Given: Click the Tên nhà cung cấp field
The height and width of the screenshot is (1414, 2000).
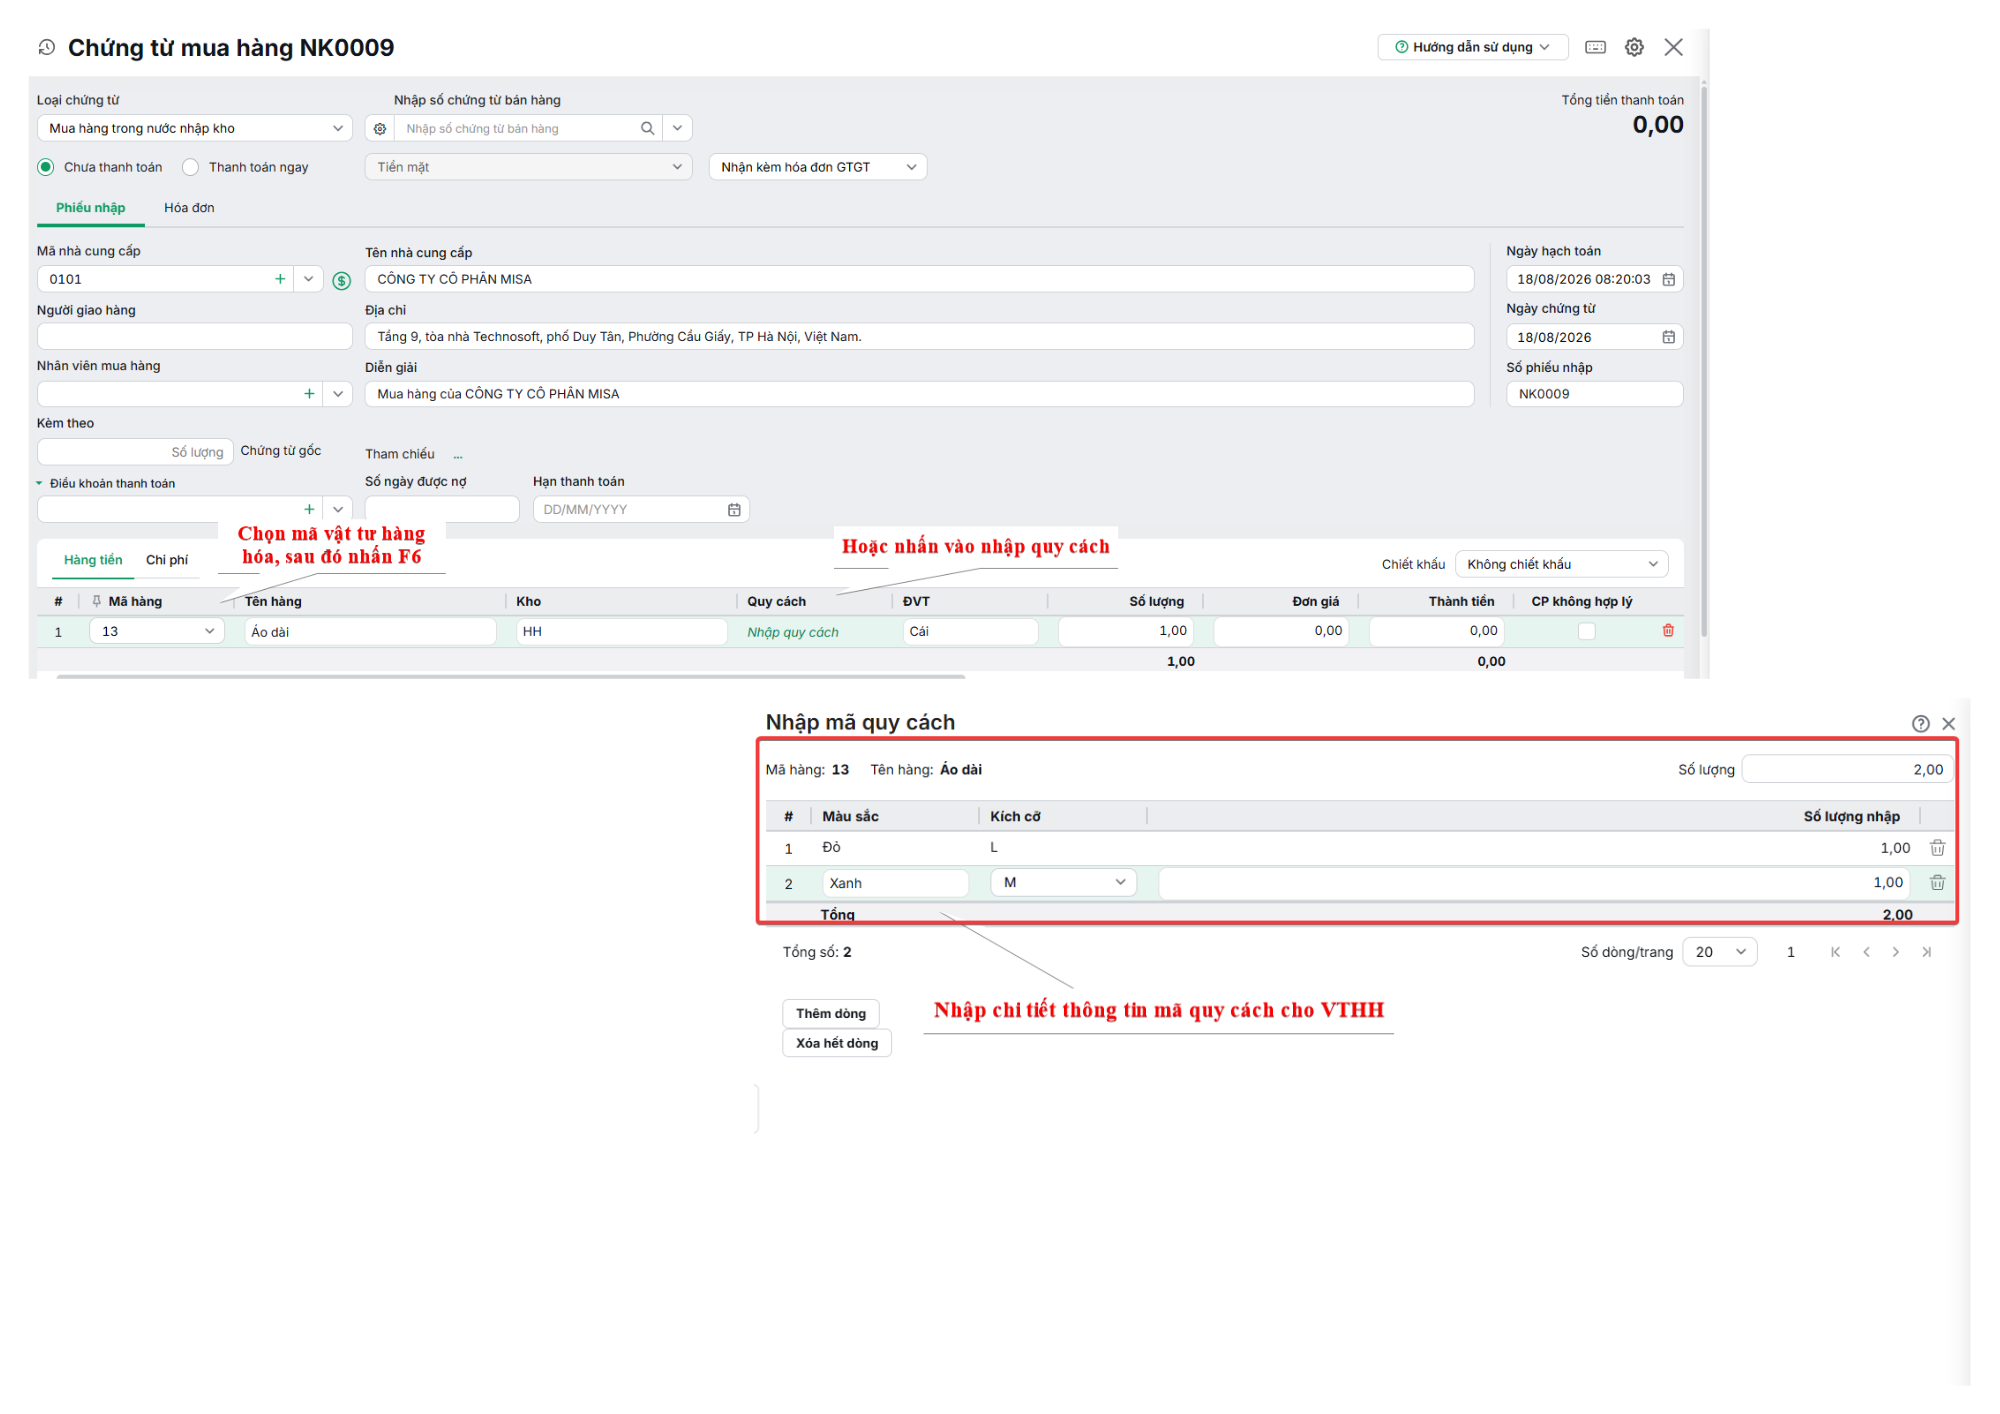Looking at the screenshot, I should click(x=919, y=279).
